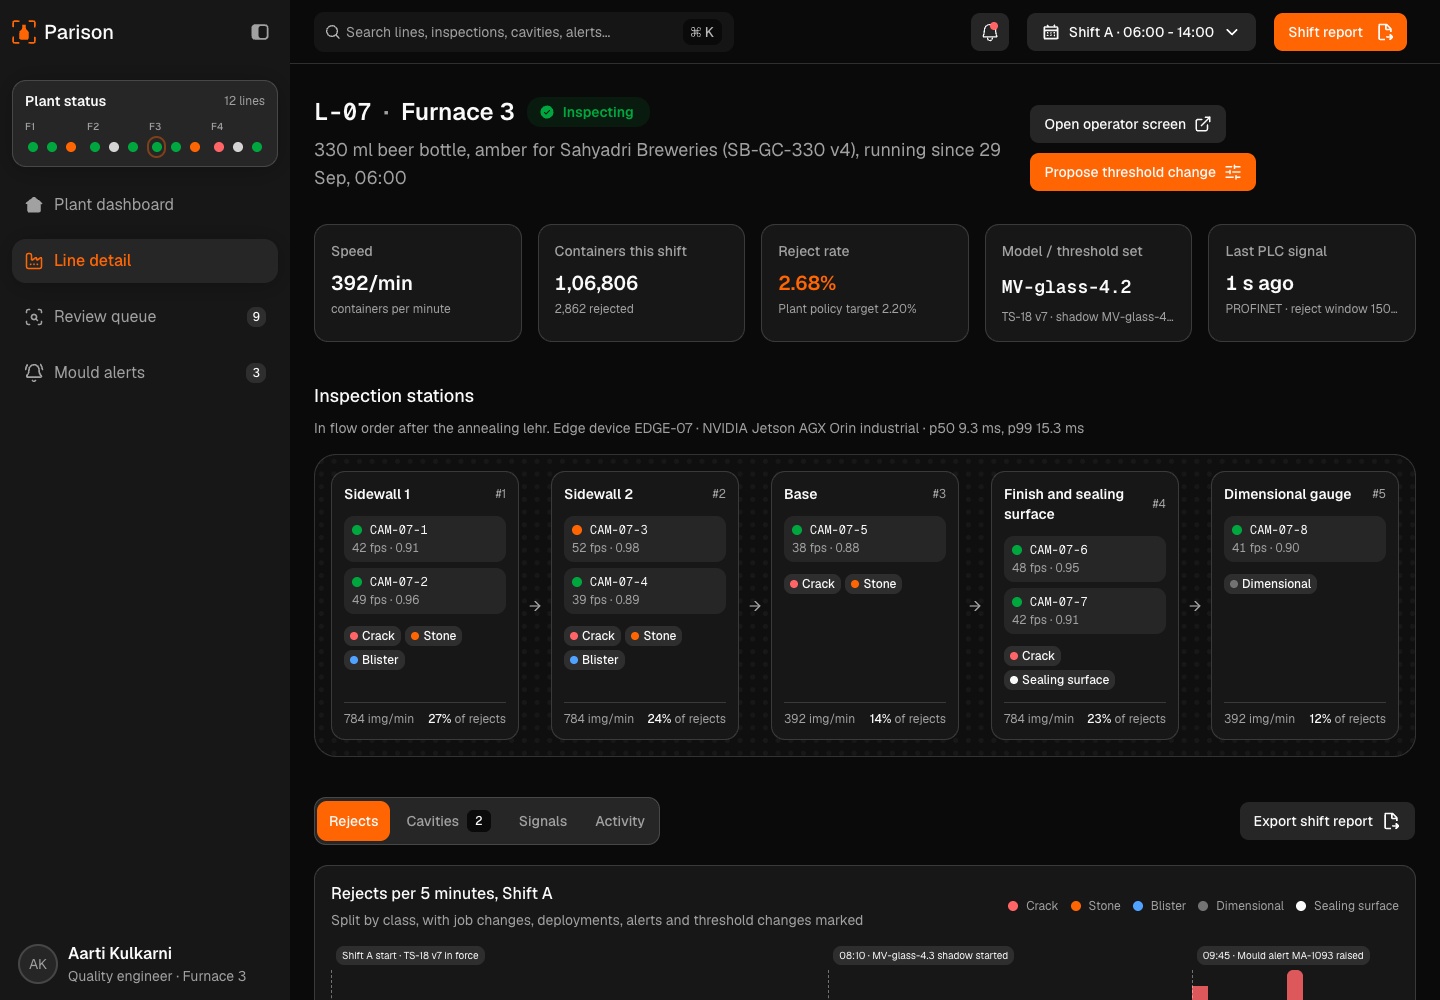
Task: Click Propose threshold change button
Action: coord(1143,172)
